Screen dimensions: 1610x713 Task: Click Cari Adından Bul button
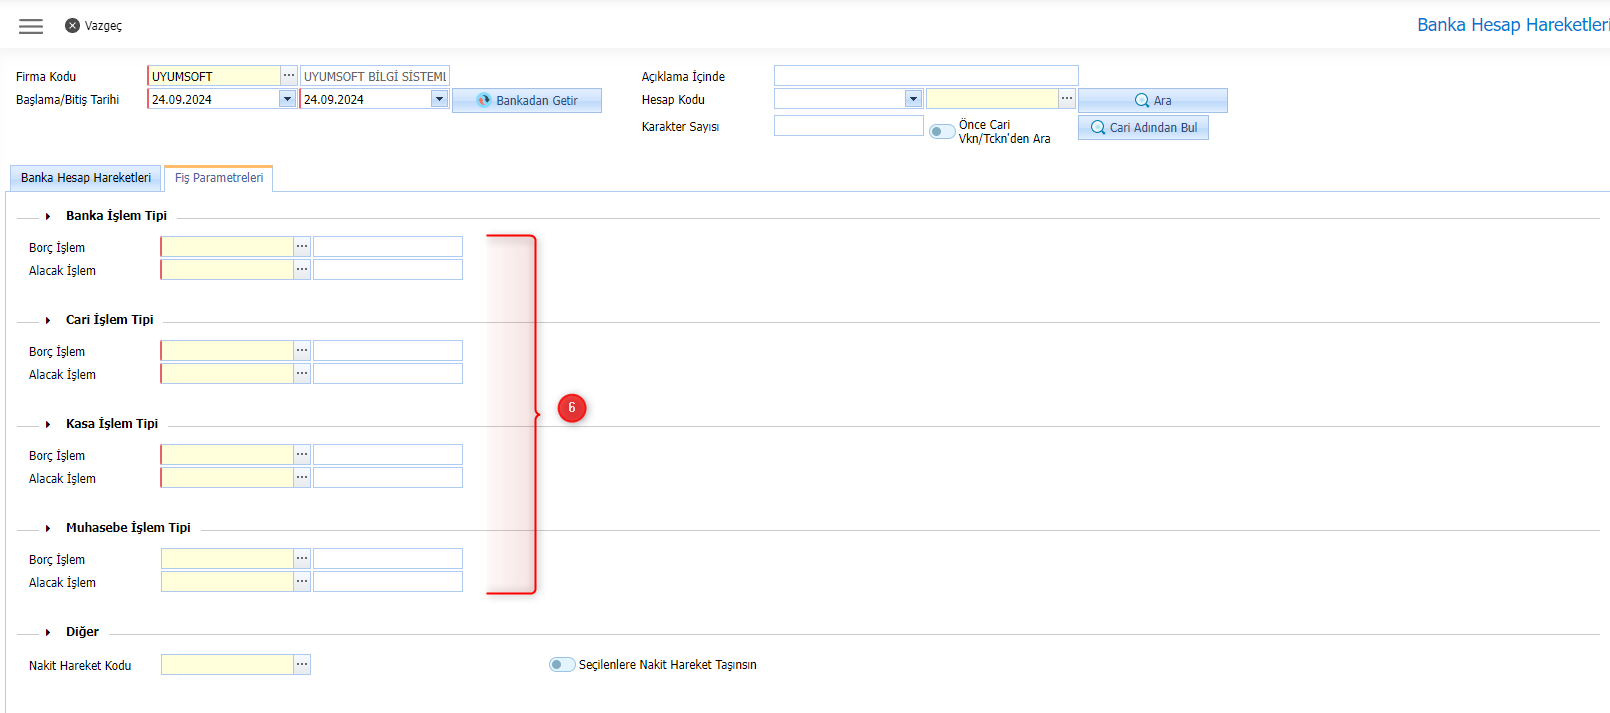[1143, 128]
